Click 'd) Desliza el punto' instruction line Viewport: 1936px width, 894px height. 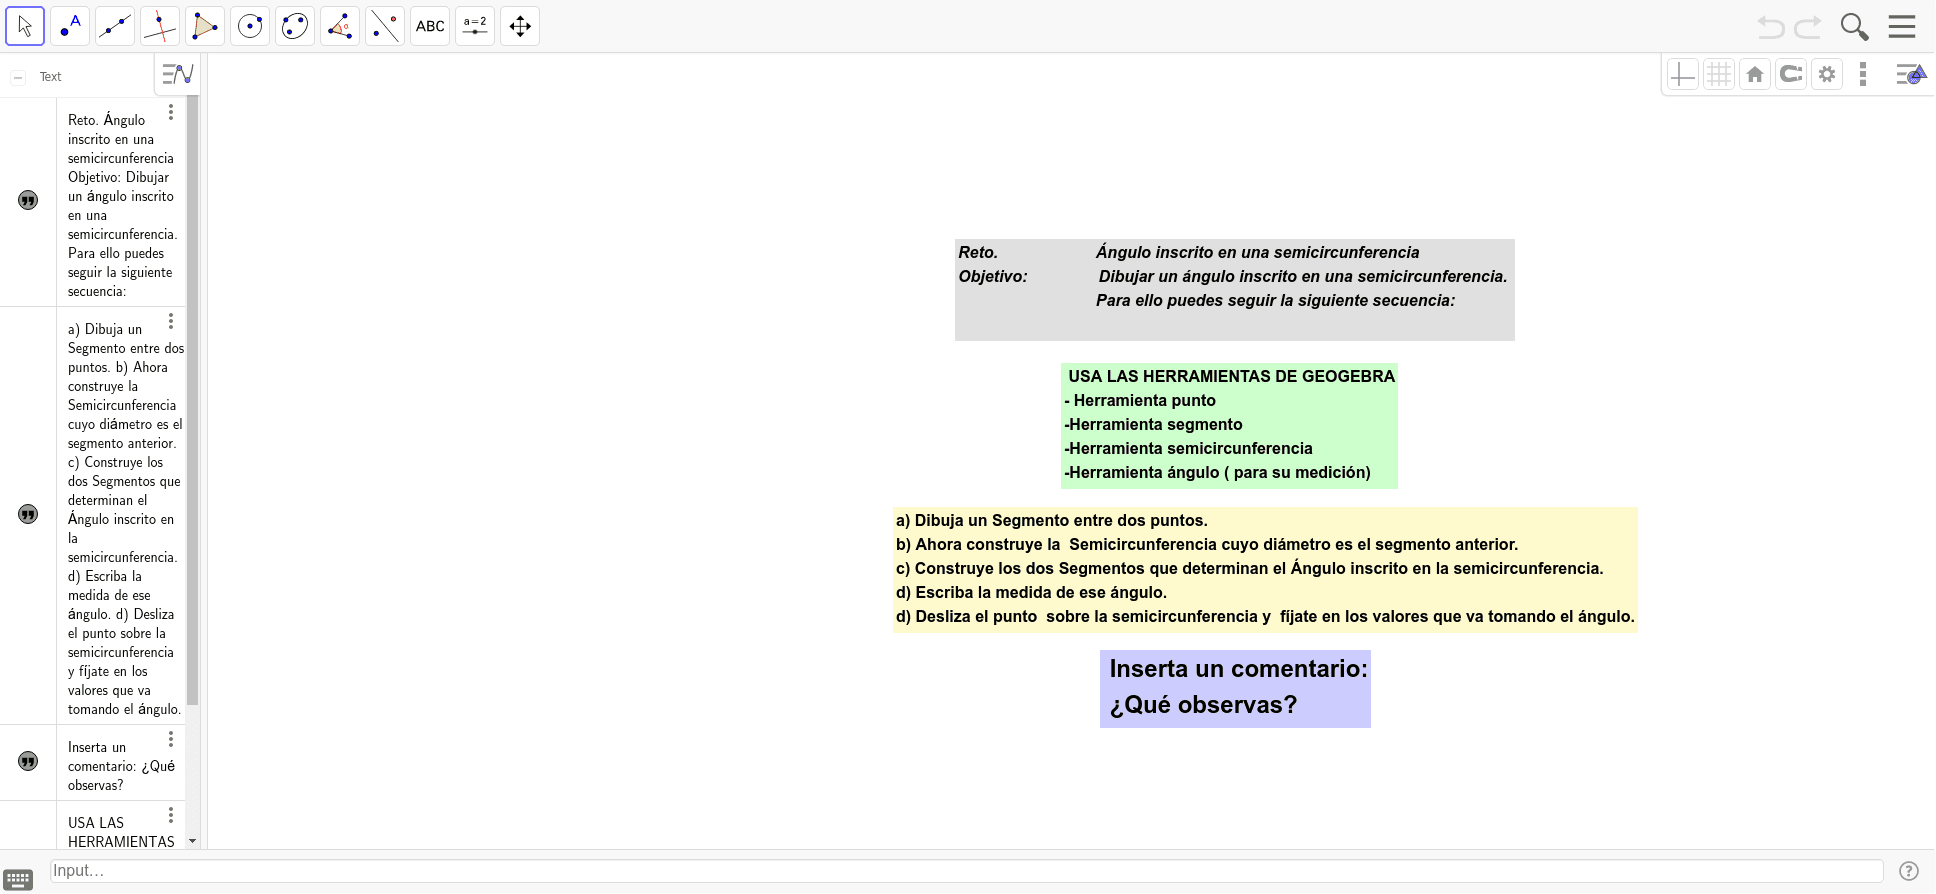[1265, 616]
